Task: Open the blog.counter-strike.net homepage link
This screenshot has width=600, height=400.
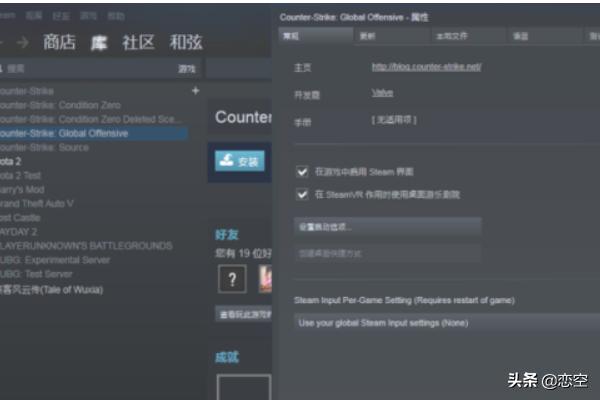Action: [426, 67]
